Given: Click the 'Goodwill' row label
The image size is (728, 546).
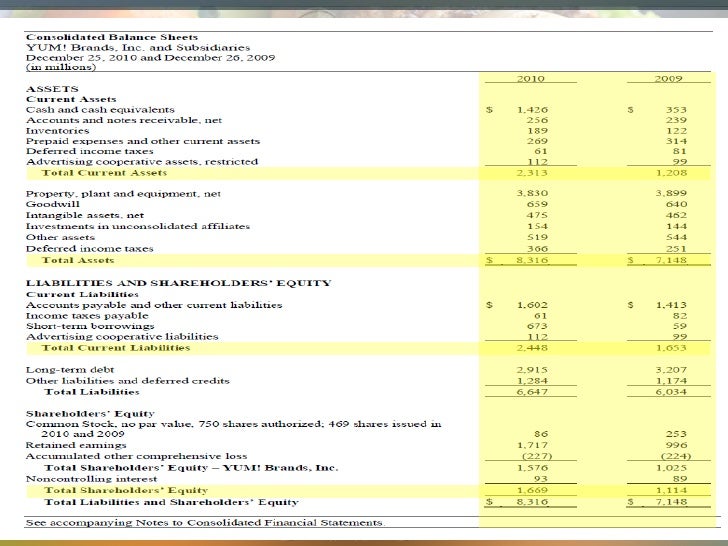Looking at the screenshot, I should [53, 204].
